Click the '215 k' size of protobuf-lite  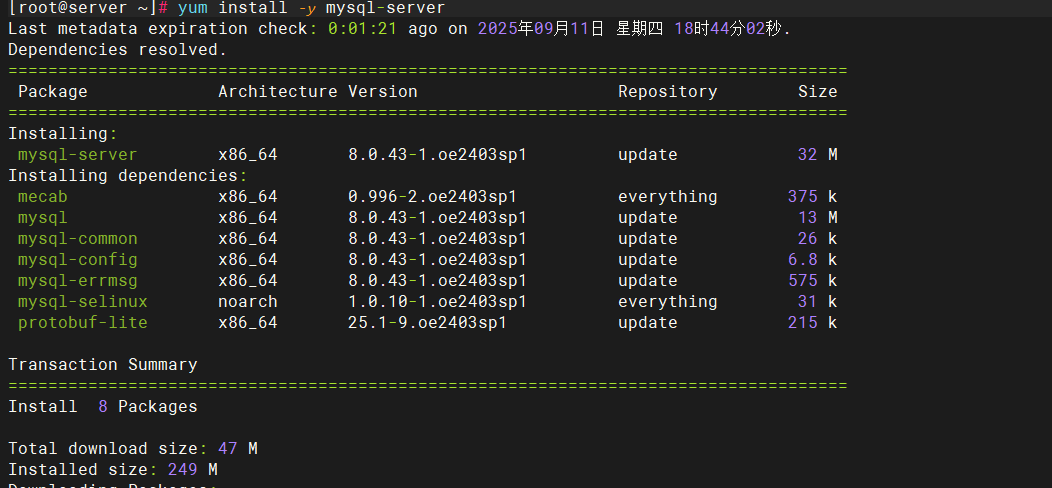(x=812, y=323)
